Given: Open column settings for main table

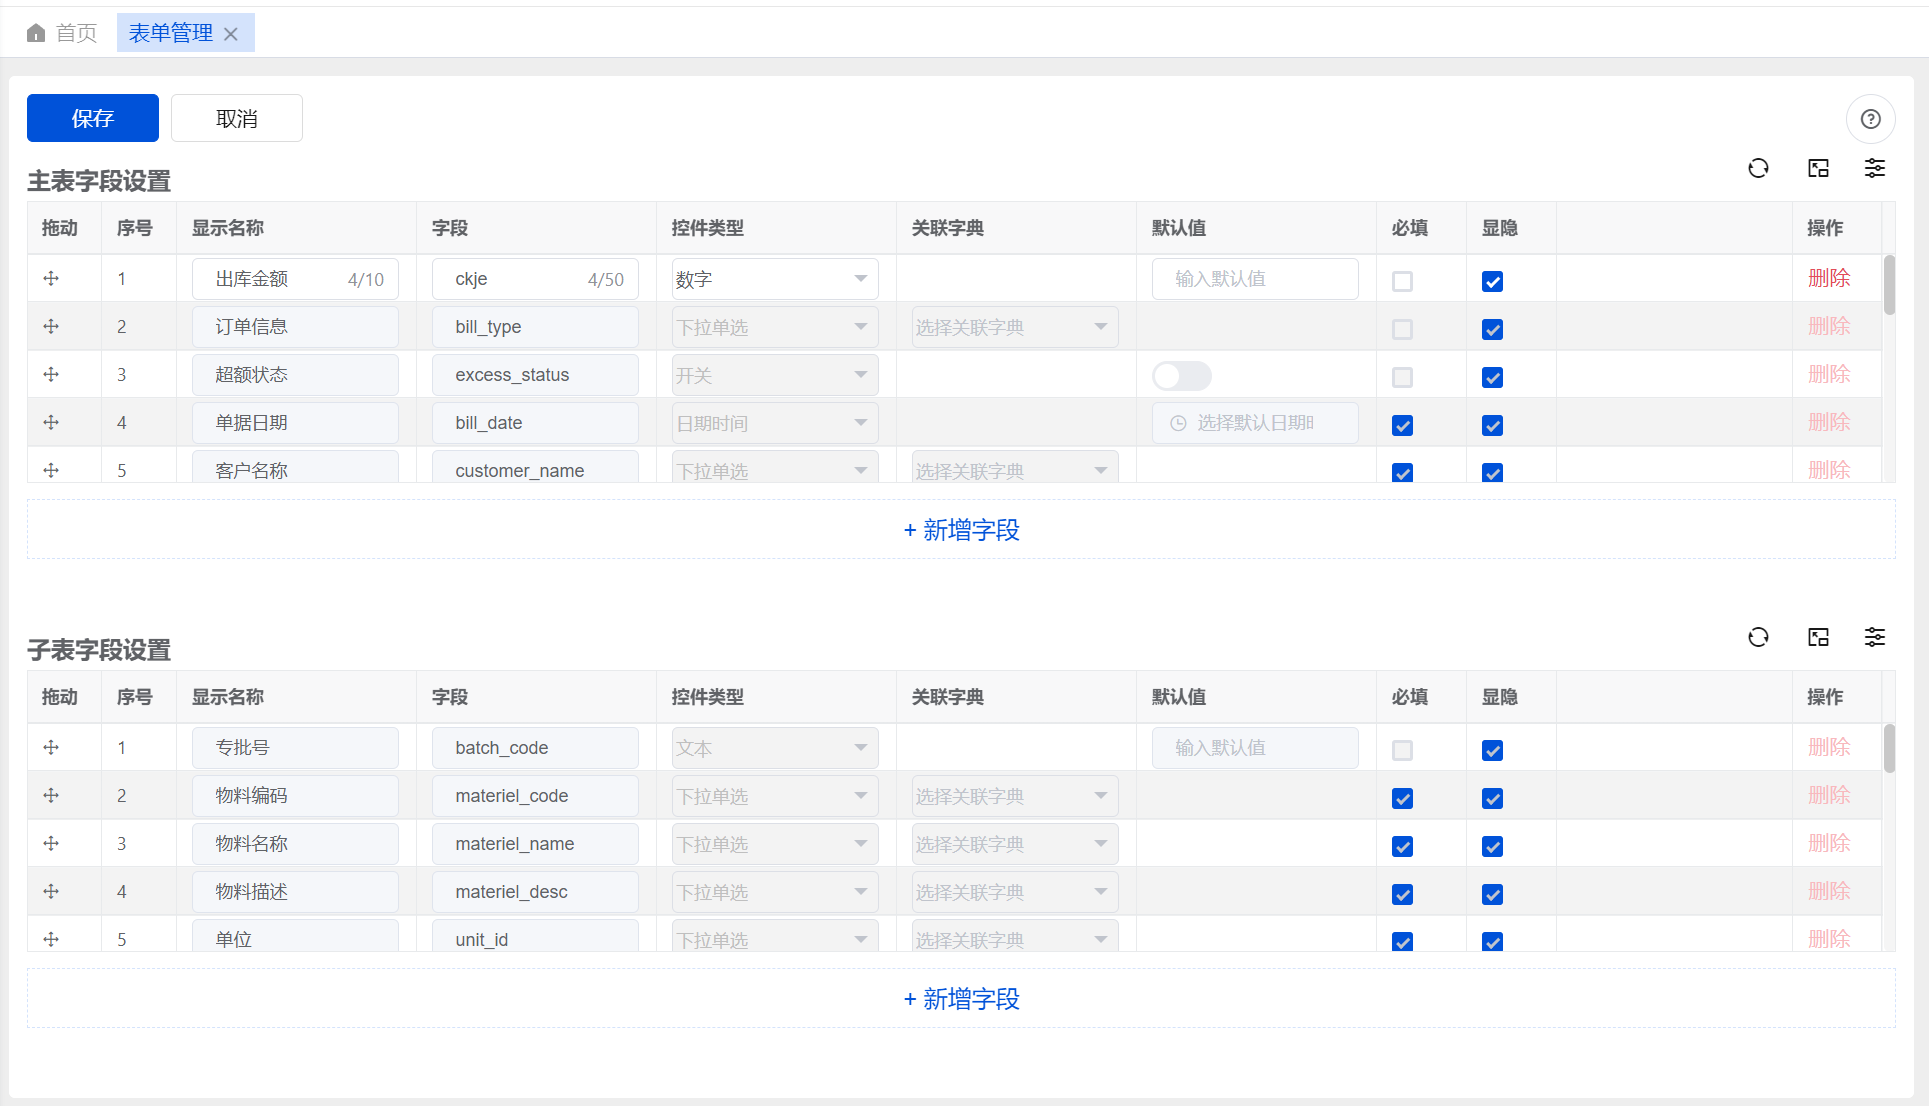Looking at the screenshot, I should pyautogui.click(x=1874, y=168).
